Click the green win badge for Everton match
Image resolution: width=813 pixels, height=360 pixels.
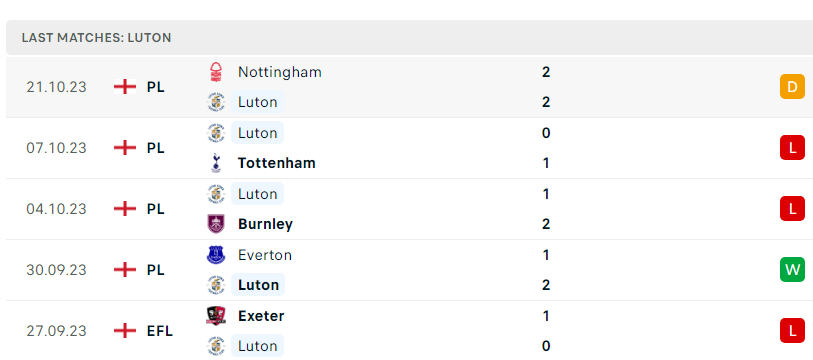coord(792,270)
